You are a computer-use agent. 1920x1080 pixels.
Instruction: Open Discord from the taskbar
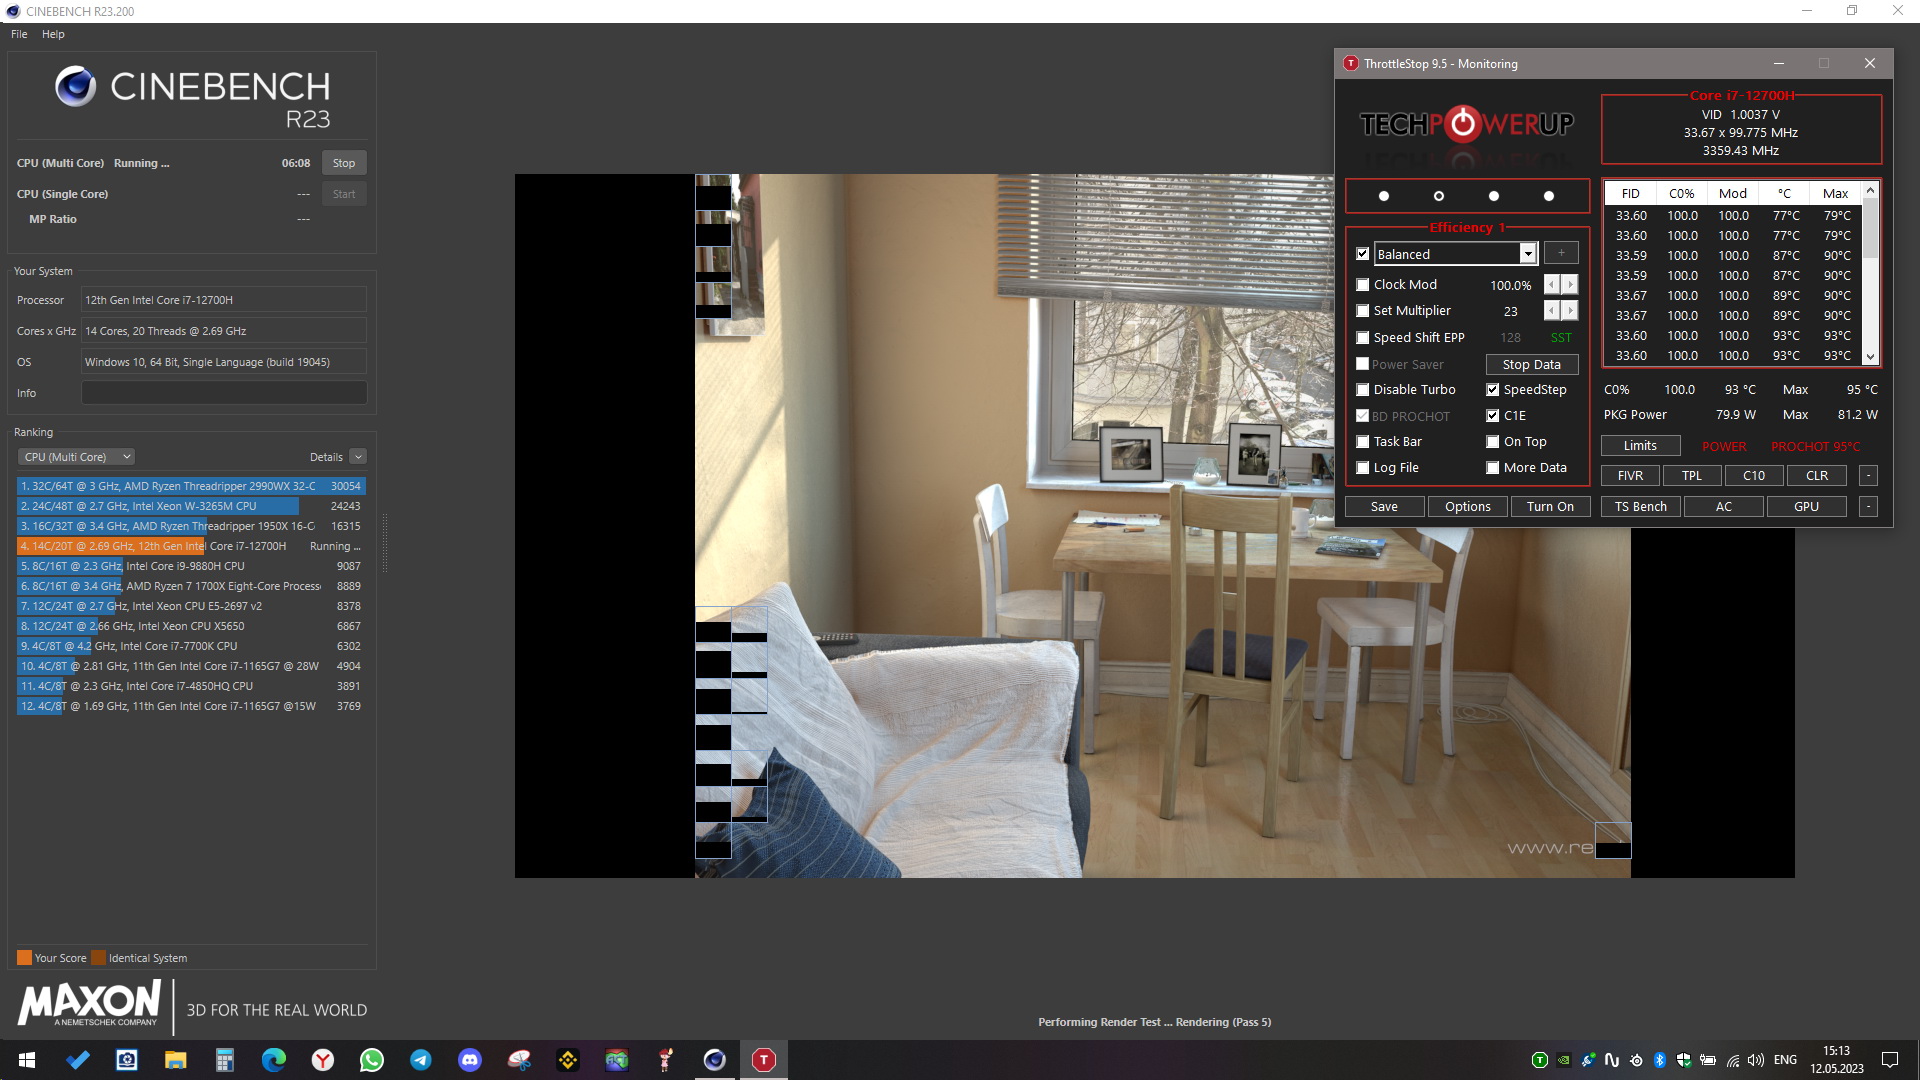tap(470, 1060)
